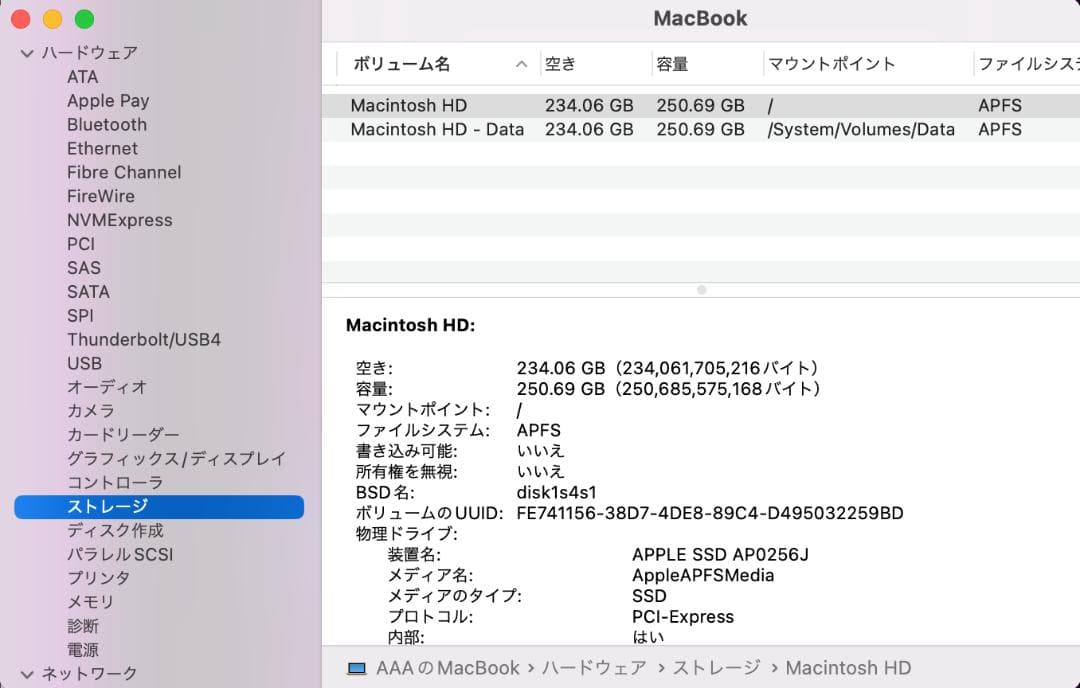Click the MacBook icon in the breadcrumb bar

coord(358,668)
